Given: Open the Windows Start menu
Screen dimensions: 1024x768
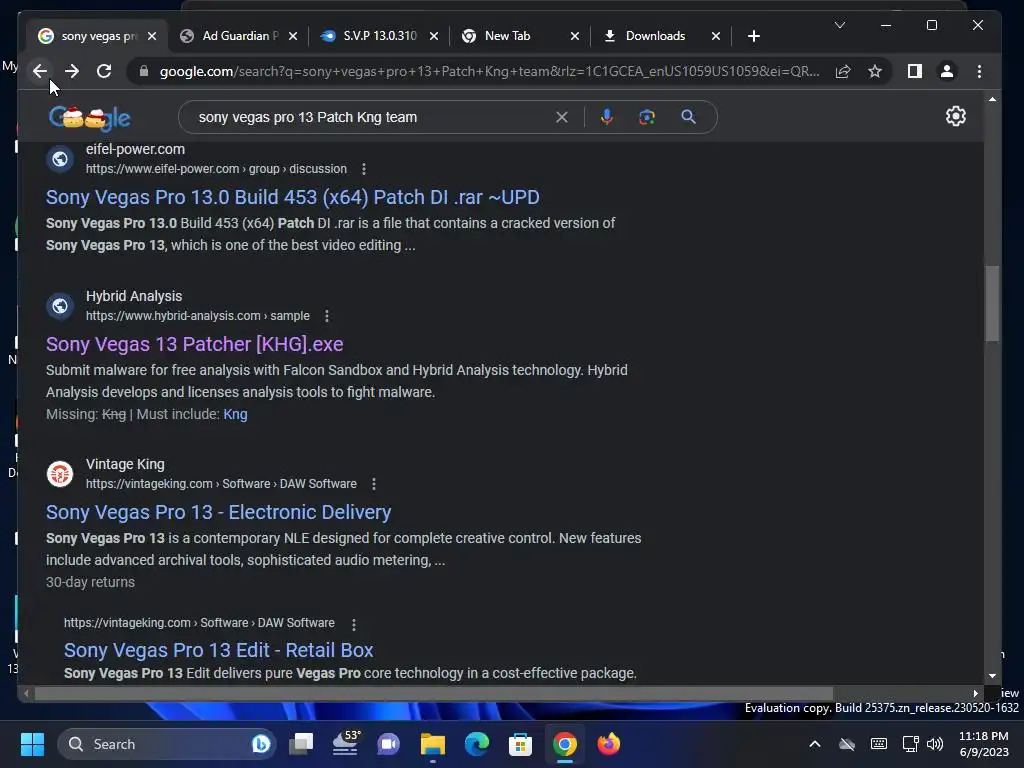Looking at the screenshot, I should (x=32, y=744).
